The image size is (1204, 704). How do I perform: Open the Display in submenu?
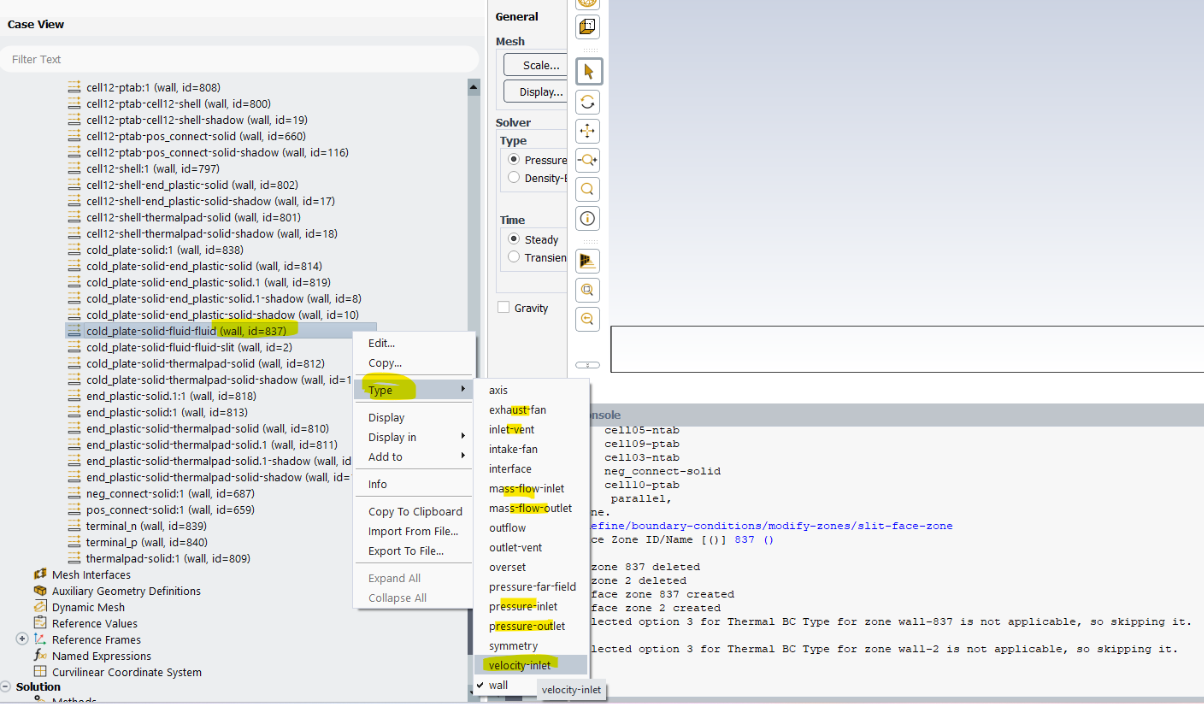415,437
